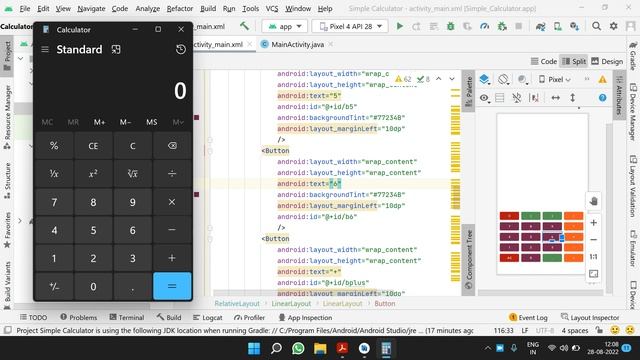
Task: Click color swatch beside second backgroundTint line
Action: 197,195
